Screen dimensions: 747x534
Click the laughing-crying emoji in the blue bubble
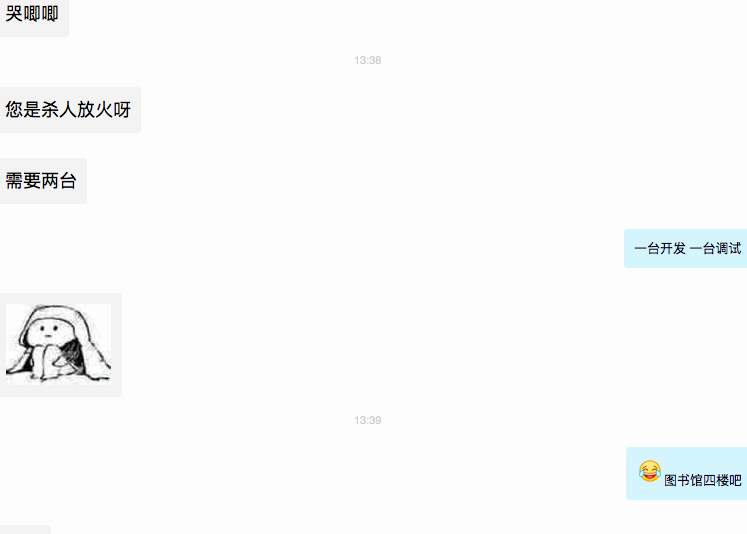click(x=650, y=471)
